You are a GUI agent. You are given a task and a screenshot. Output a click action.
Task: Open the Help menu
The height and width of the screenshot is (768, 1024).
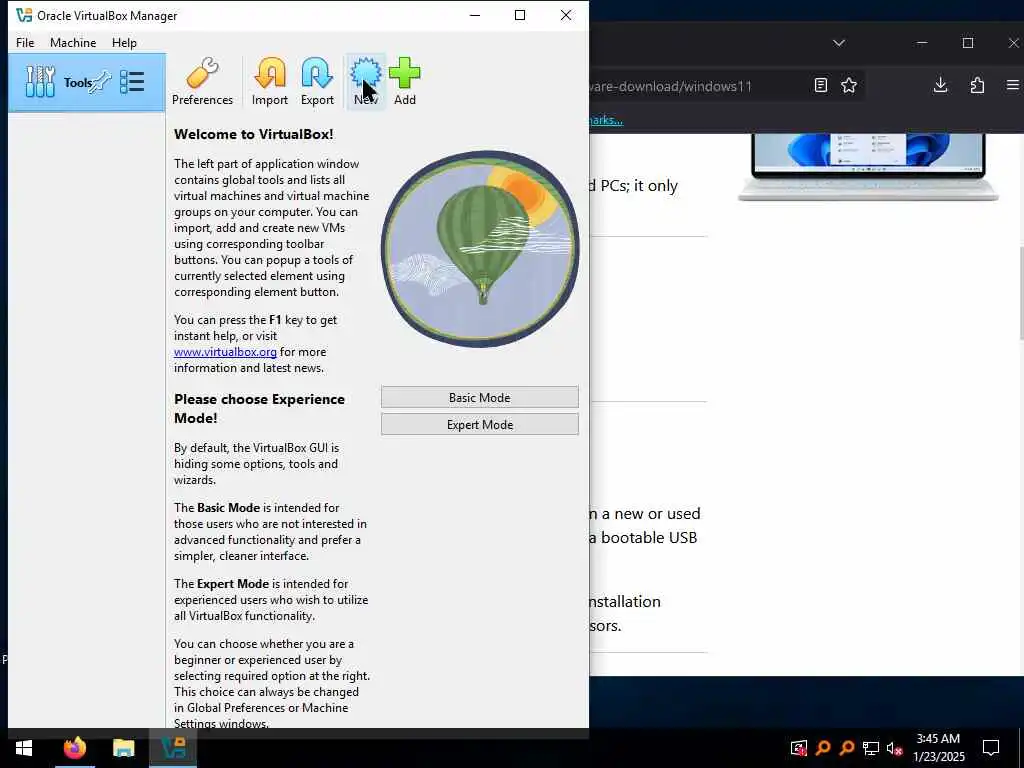(x=124, y=42)
